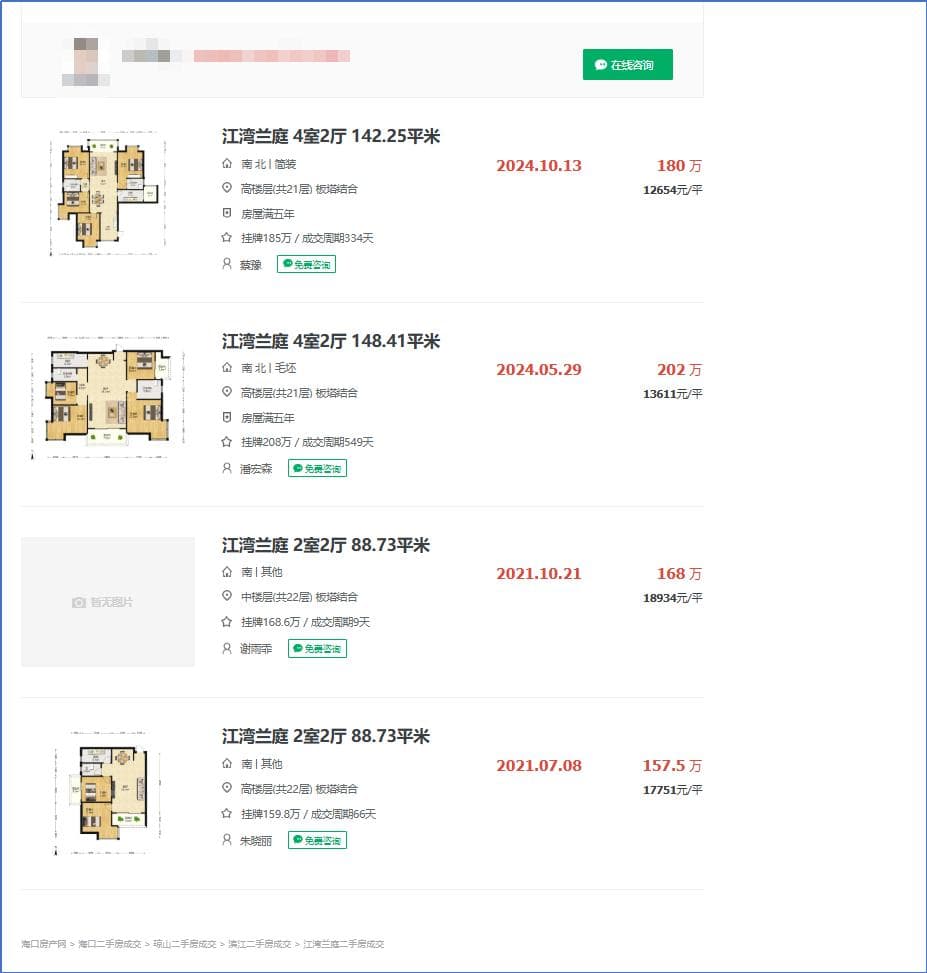
Task: Click the star icon next to 挂牌208万
Action: (x=227, y=442)
